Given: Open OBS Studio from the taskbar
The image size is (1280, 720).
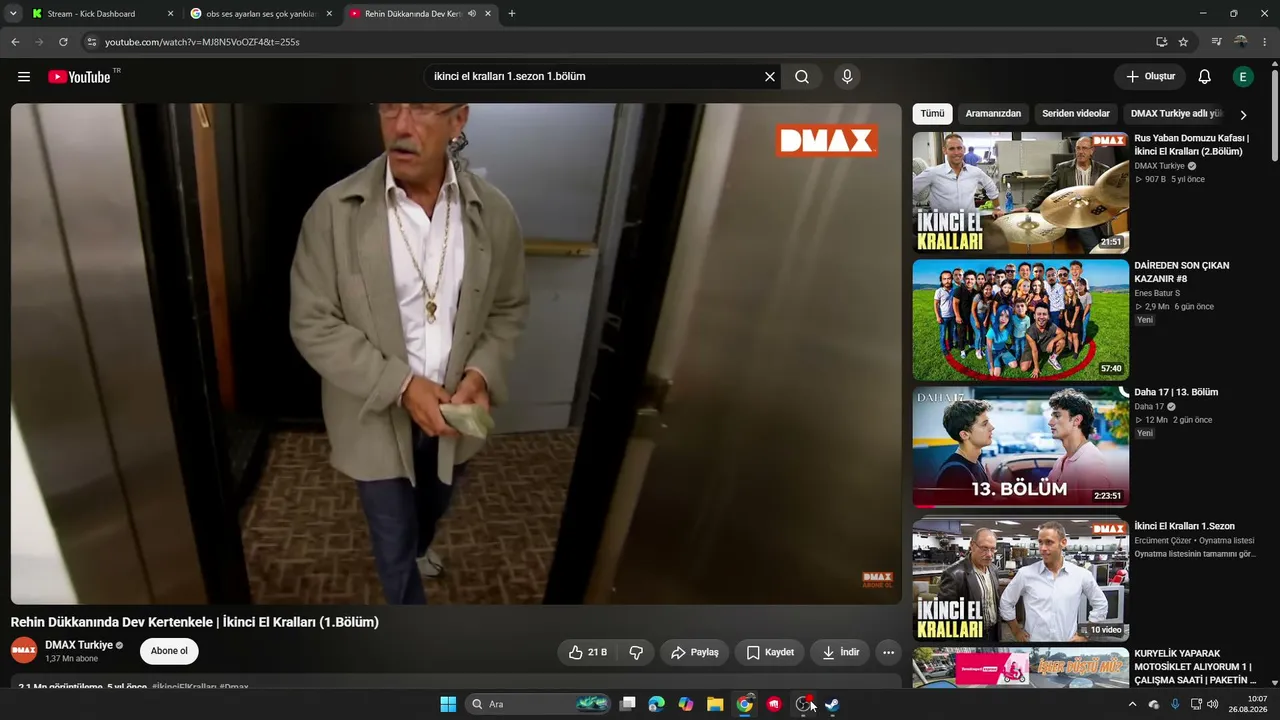Looking at the screenshot, I should tap(803, 704).
